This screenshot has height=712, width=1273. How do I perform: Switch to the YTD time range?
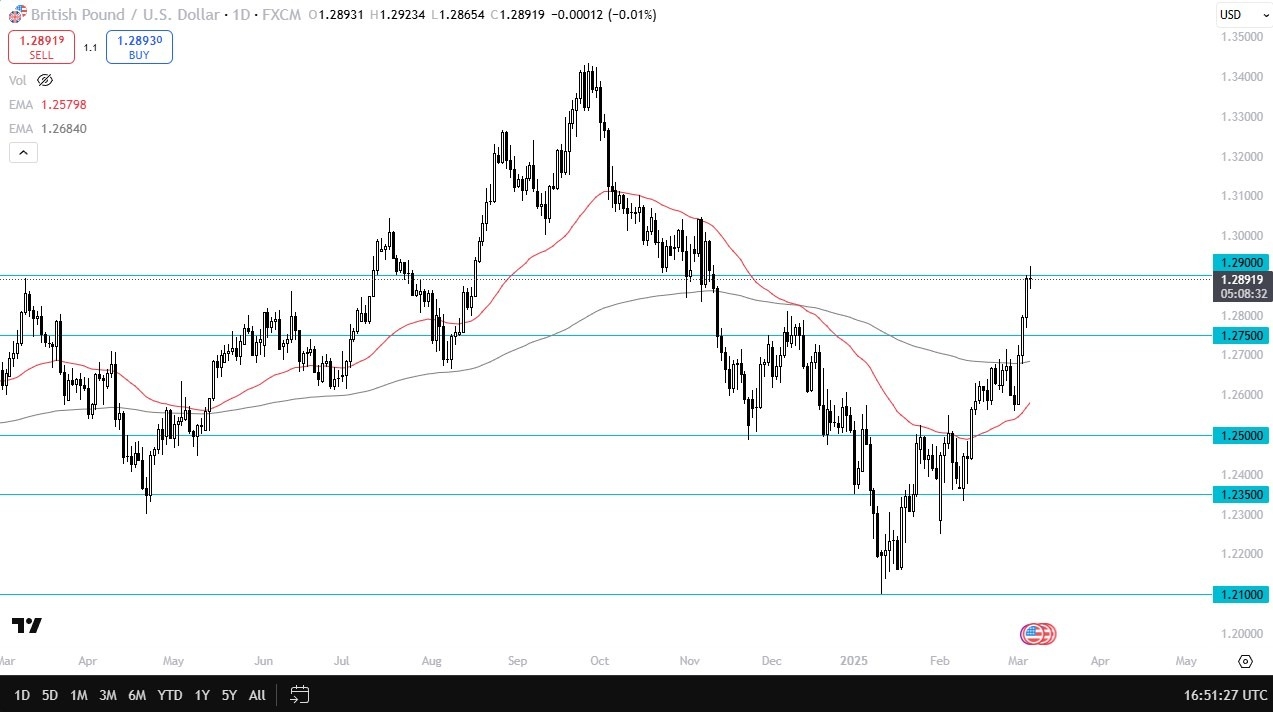point(170,694)
